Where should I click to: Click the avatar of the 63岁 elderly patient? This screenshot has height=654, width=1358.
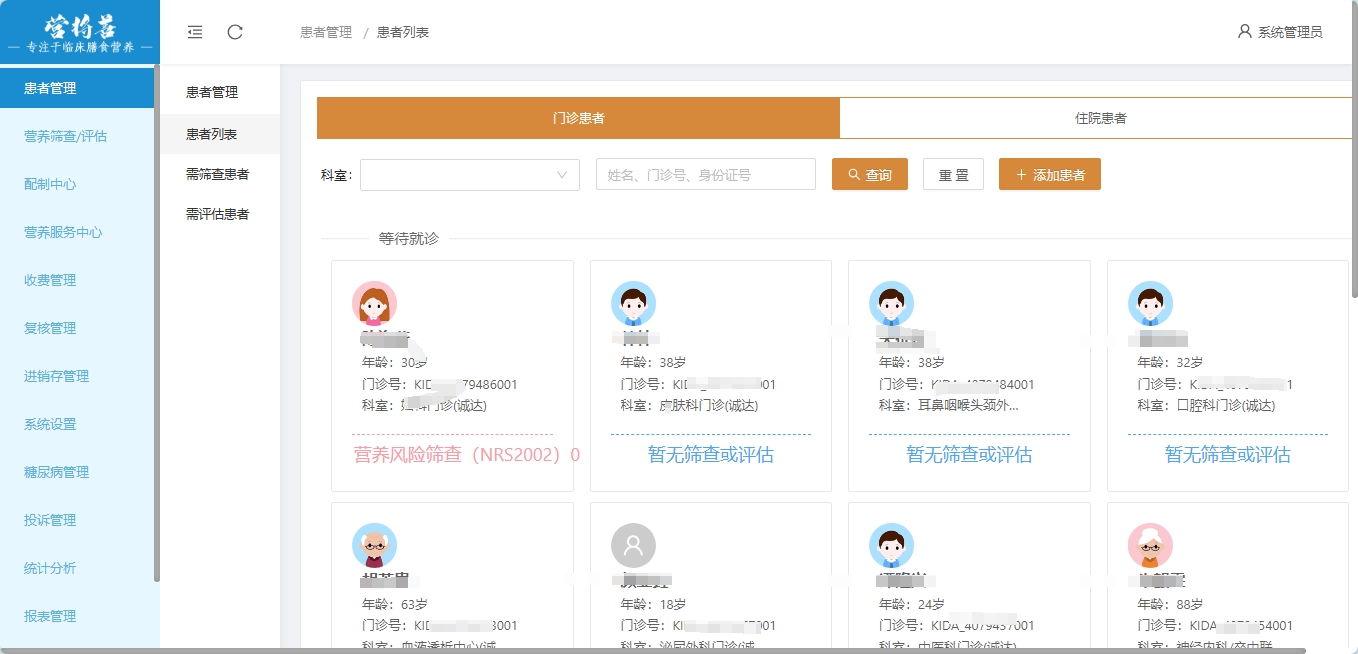click(x=374, y=545)
